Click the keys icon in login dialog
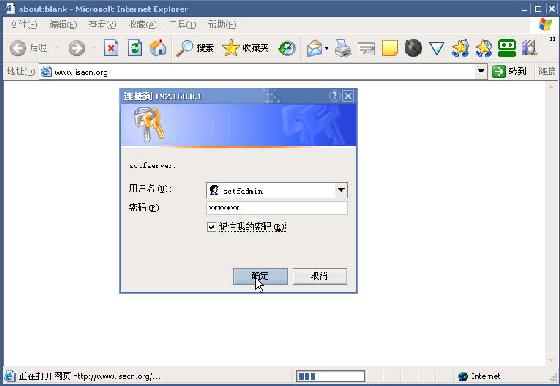560x386 pixels. pos(149,124)
